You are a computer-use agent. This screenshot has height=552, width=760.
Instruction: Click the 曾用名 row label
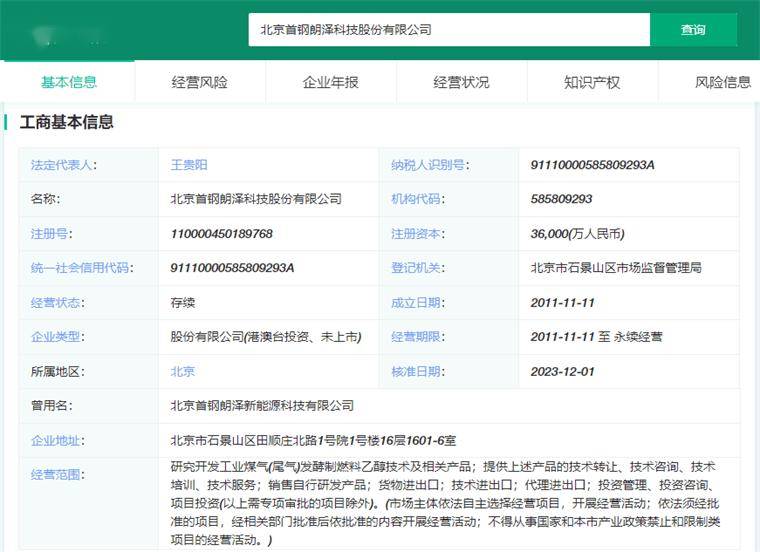(51, 405)
